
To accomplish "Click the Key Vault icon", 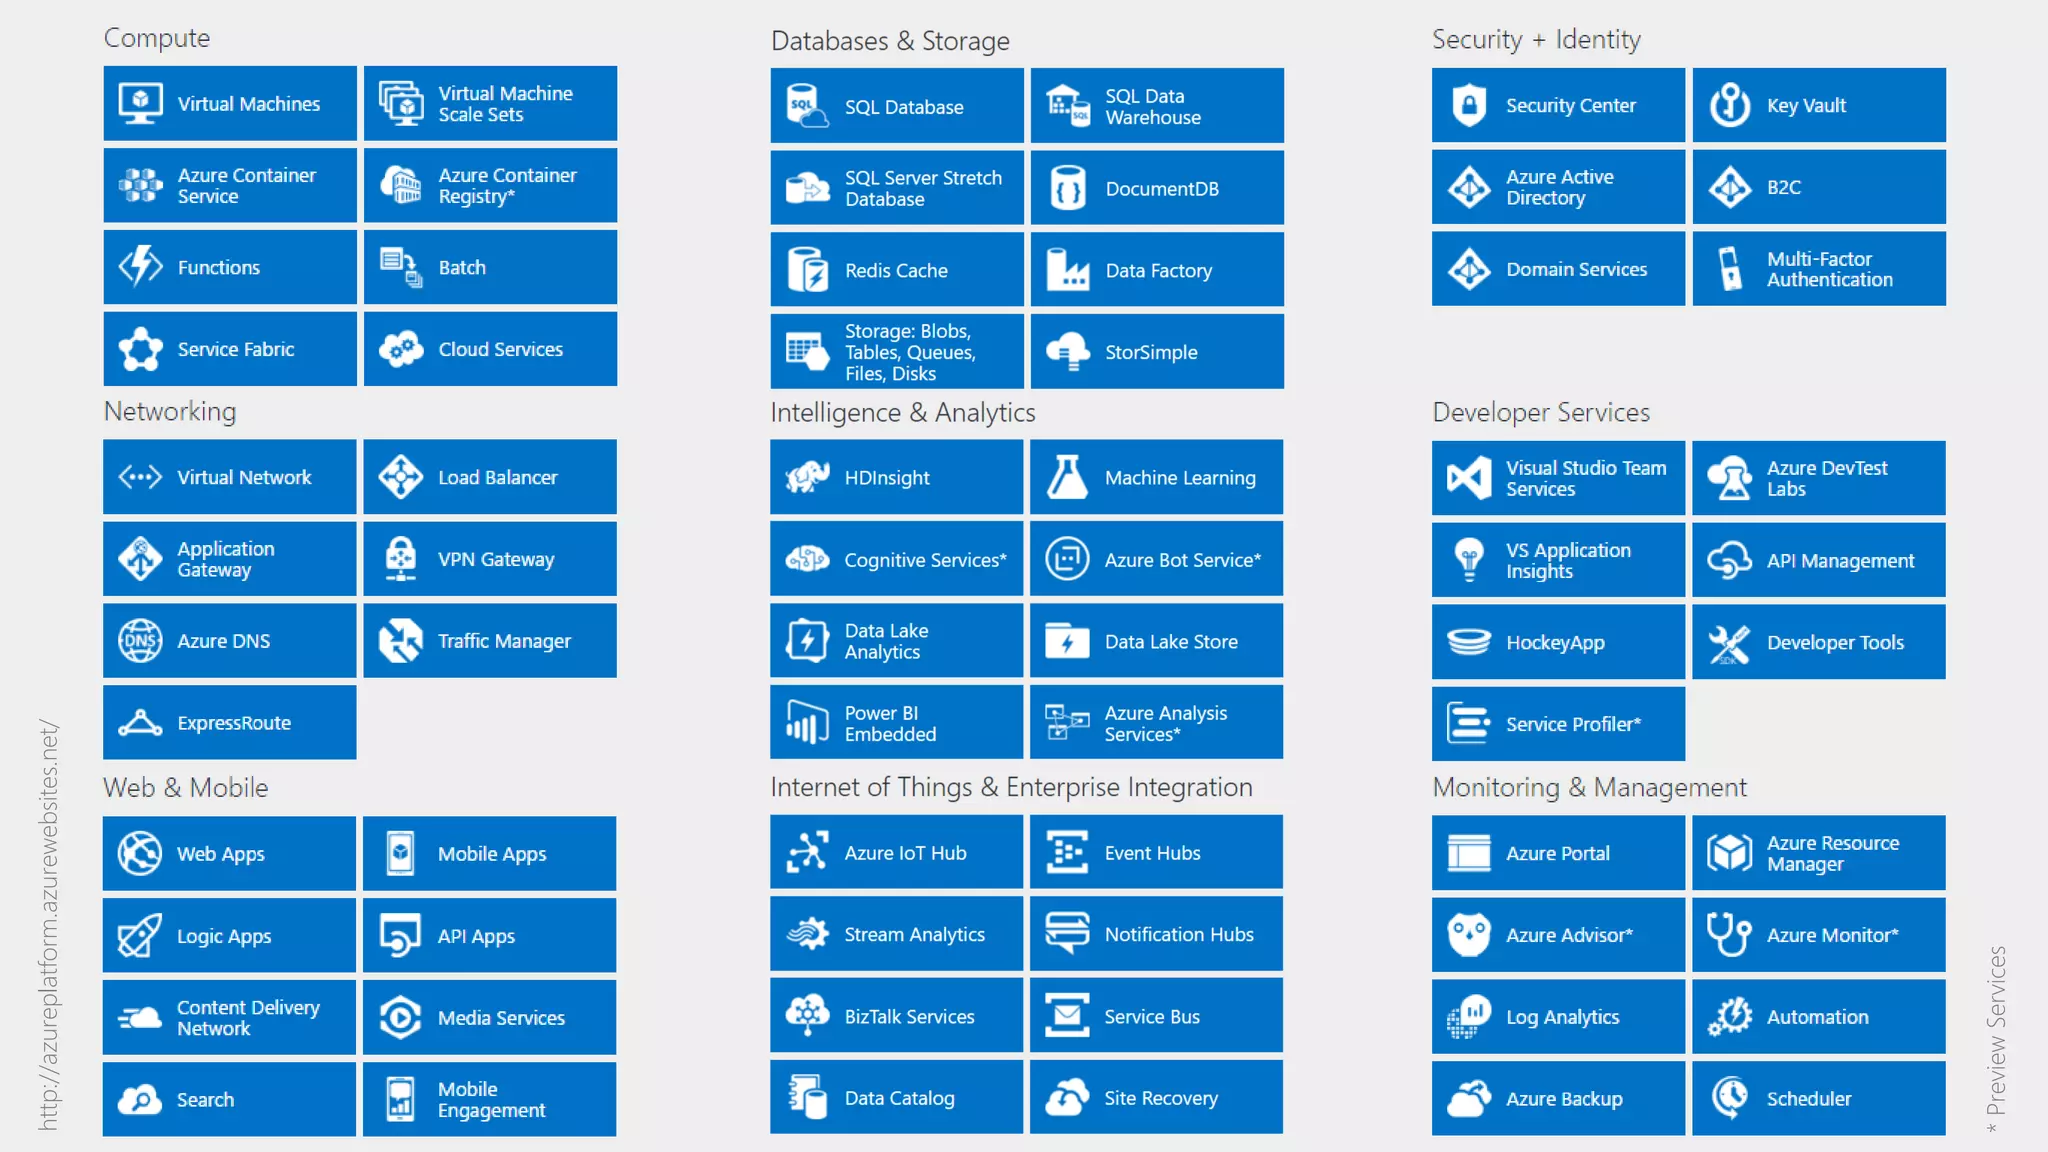I will click(1729, 105).
